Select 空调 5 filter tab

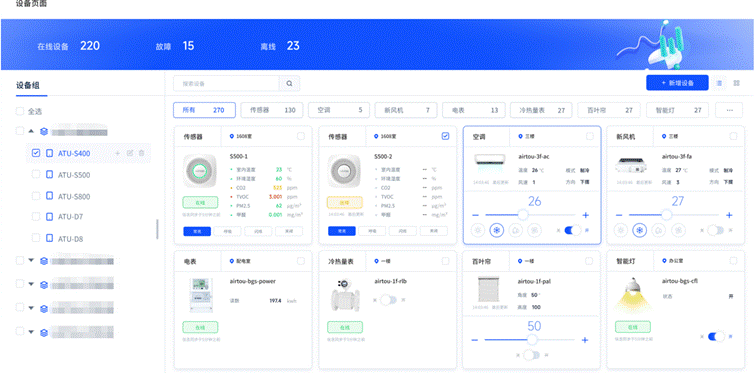click(x=339, y=110)
